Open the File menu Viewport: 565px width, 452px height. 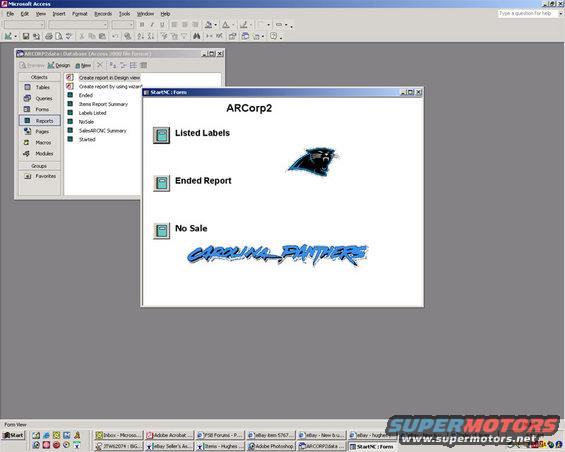click(x=10, y=14)
